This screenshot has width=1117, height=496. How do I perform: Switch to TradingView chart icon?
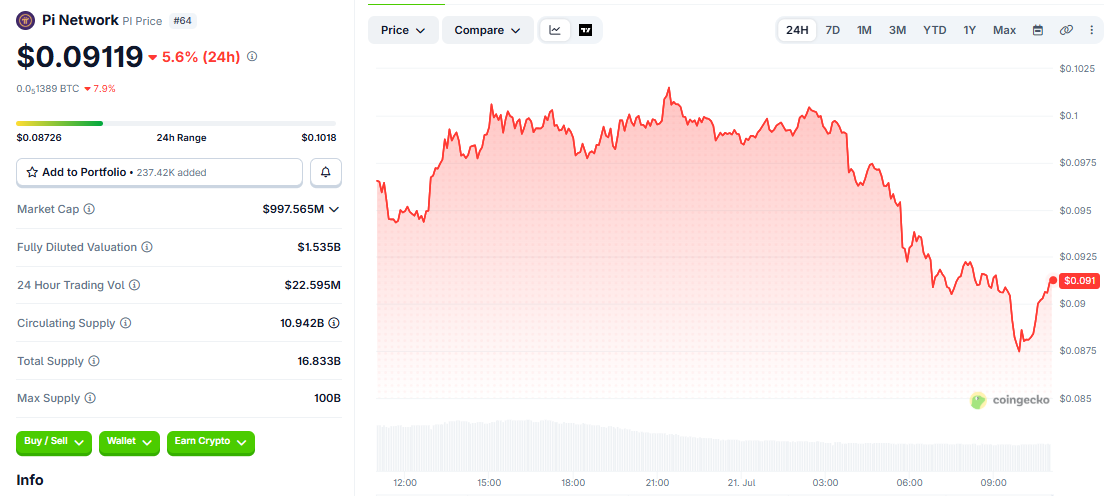click(x=586, y=30)
